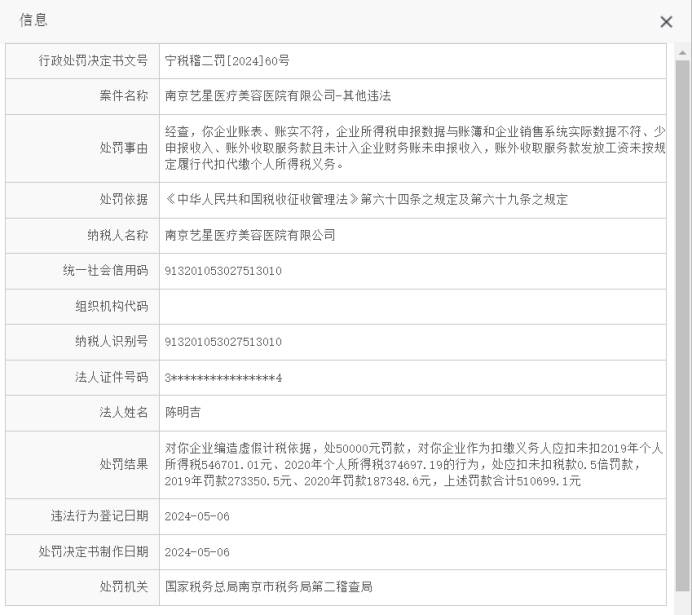
Task: Click the 处罚依据 law citation text
Action: [x=366, y=199]
